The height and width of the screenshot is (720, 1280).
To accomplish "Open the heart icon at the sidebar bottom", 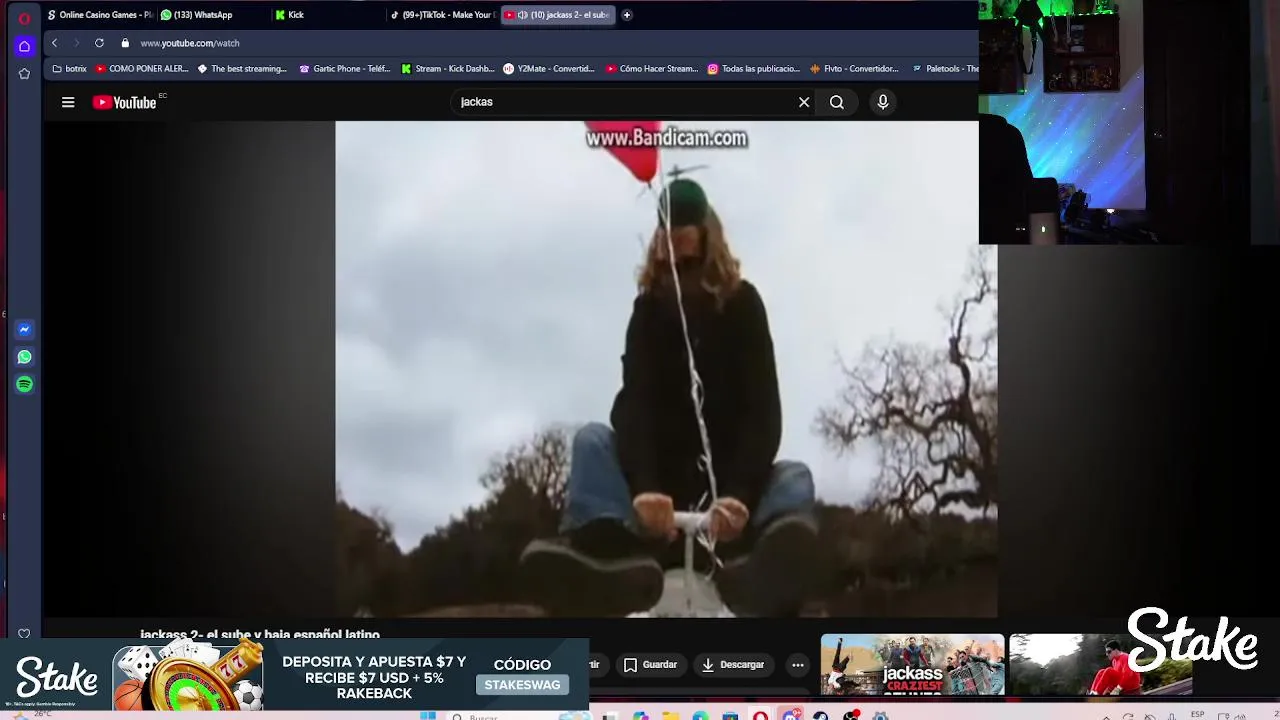I will click(x=24, y=633).
